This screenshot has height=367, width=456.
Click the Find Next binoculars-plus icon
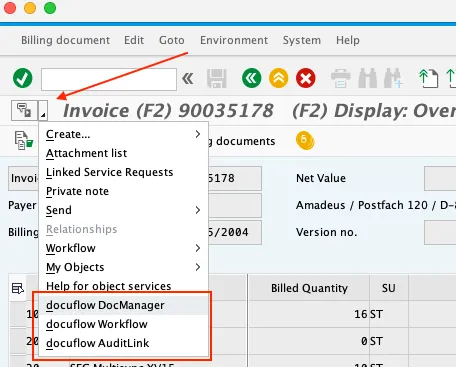393,79
